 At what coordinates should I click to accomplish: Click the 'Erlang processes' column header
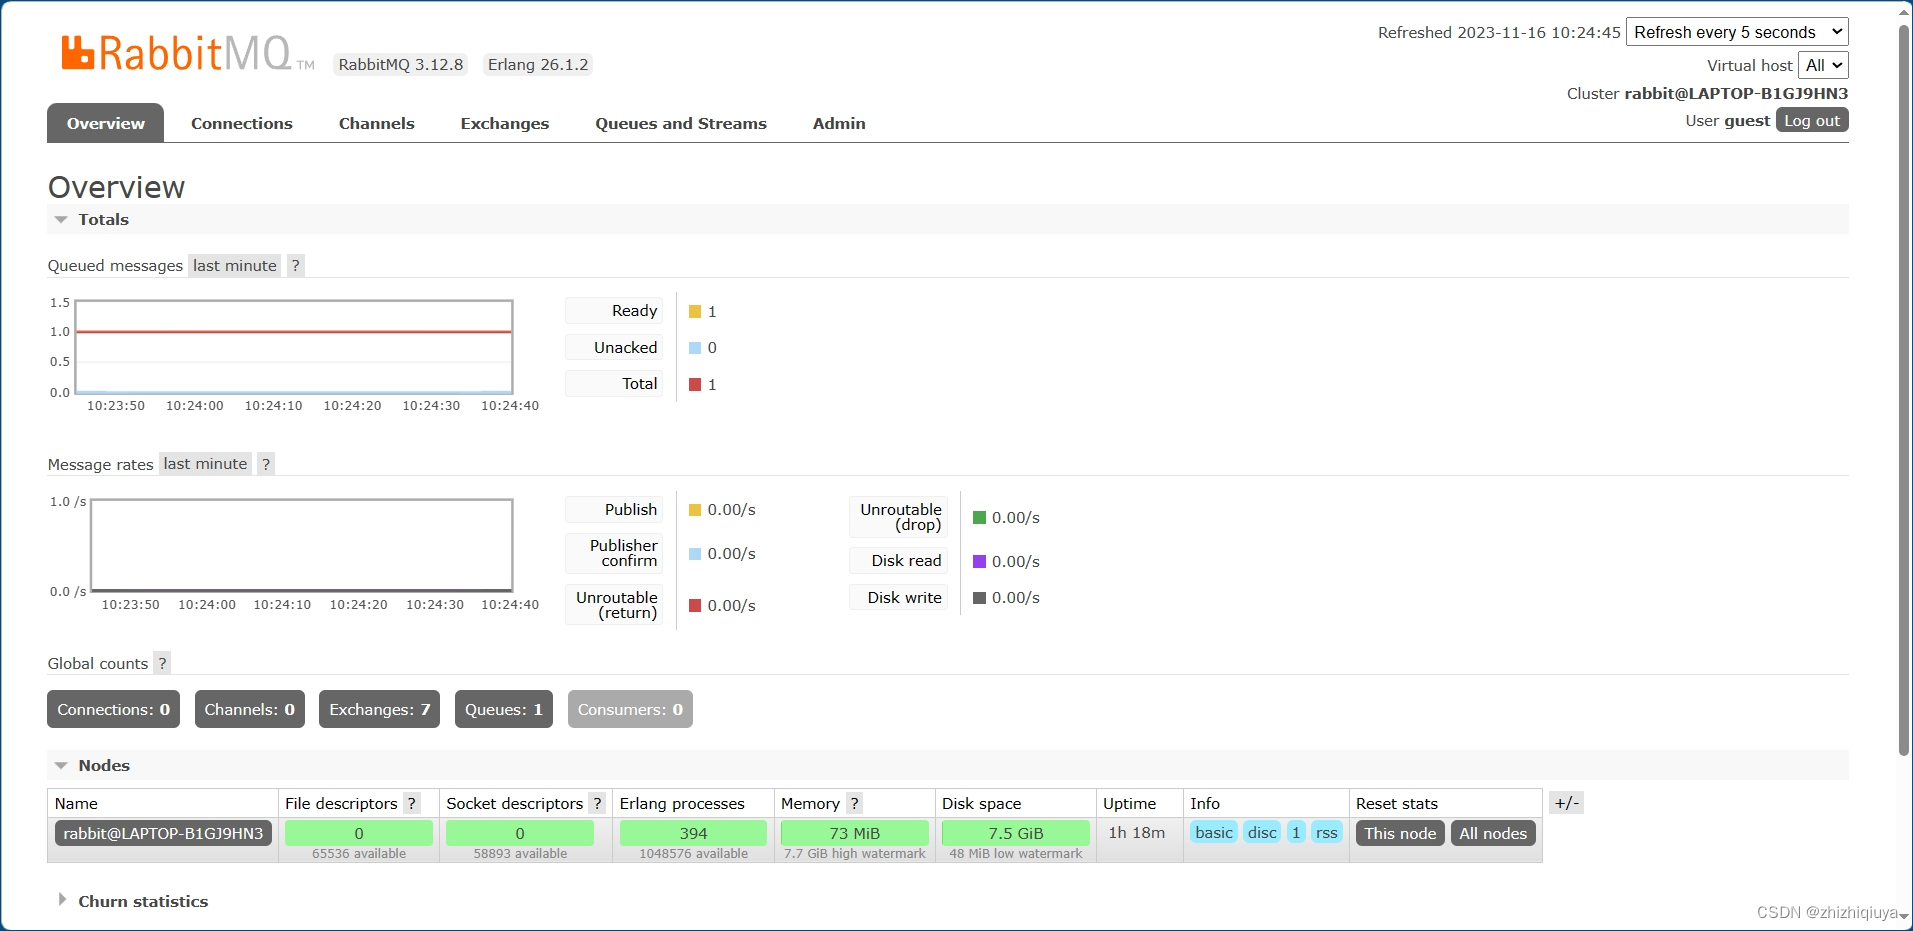click(x=682, y=803)
